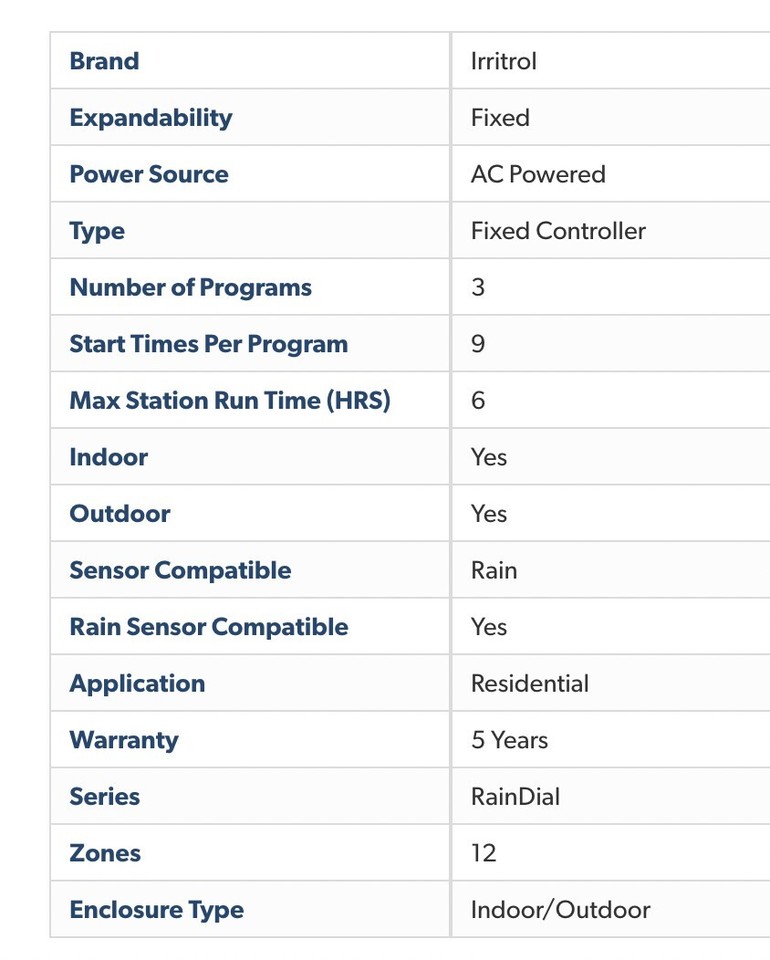Viewport: 770px width, 960px height.
Task: Click the Rain Sensor Compatible label
Action: 208,627
